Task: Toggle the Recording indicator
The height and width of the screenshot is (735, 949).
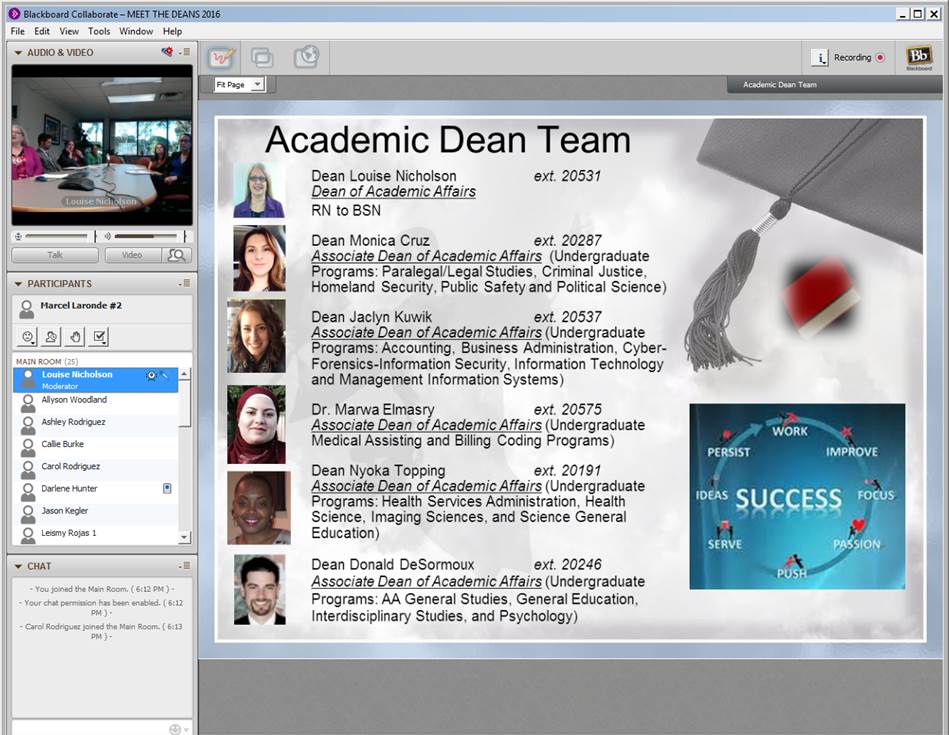Action: tap(881, 58)
